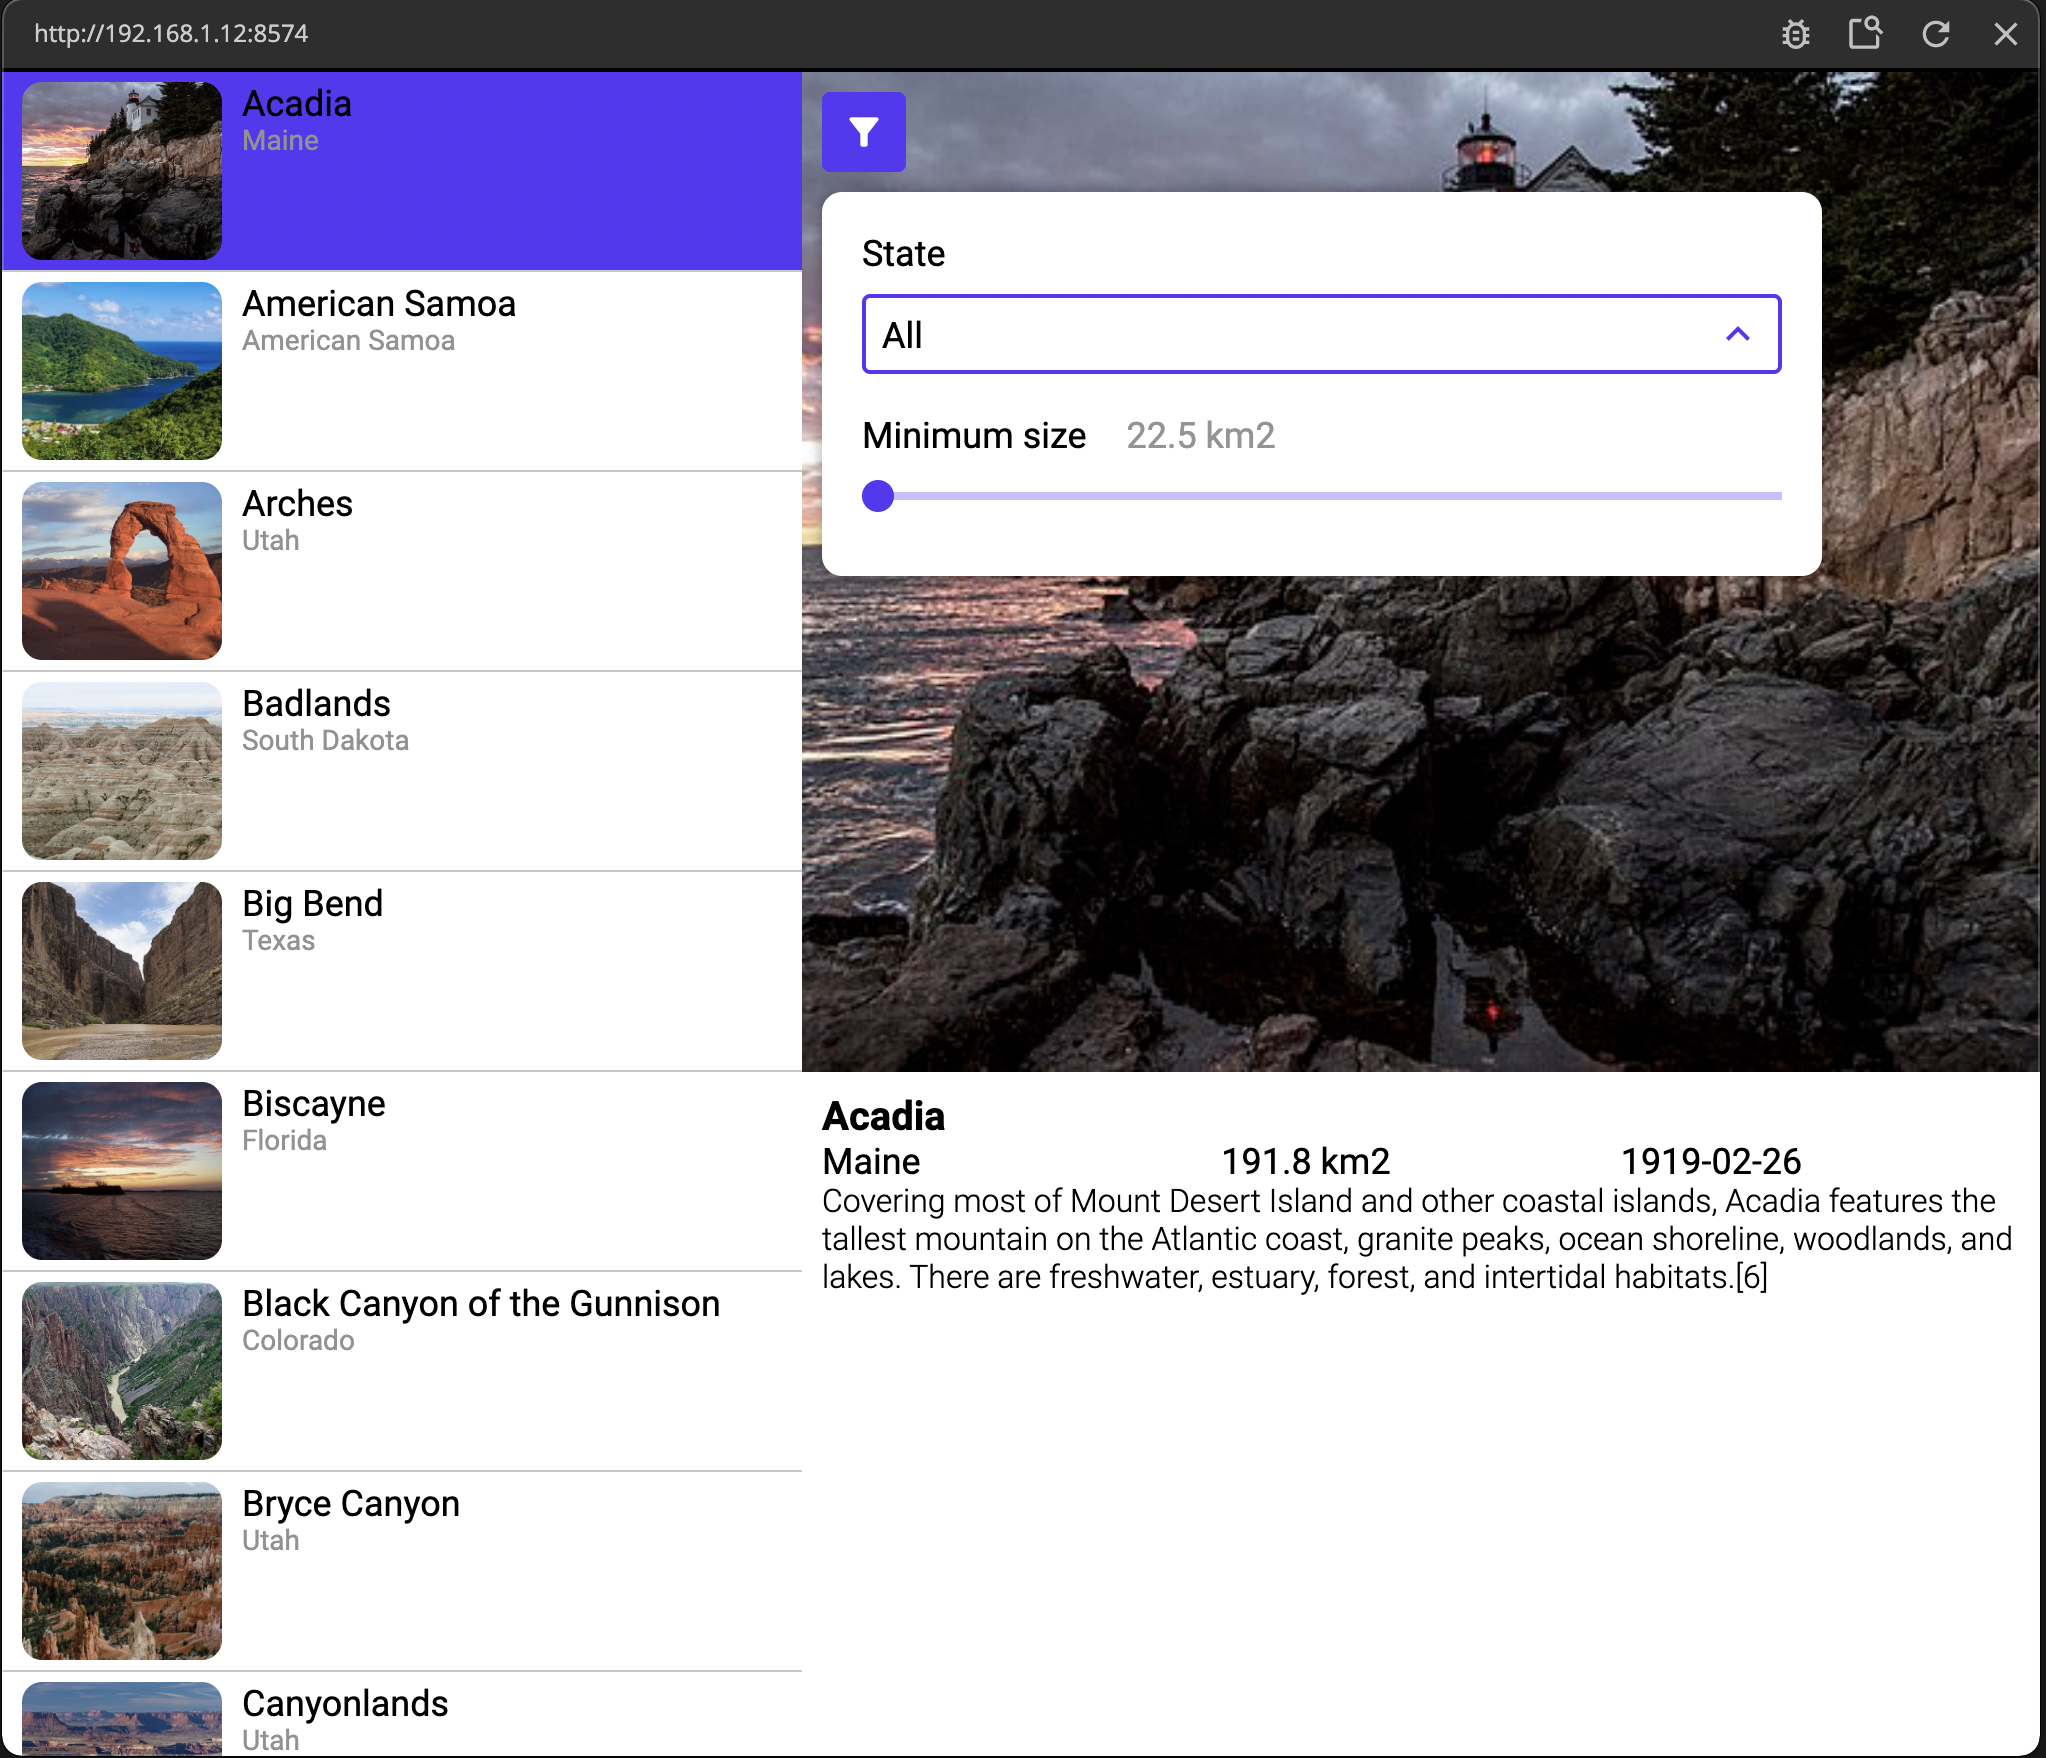2046x1758 pixels.
Task: Click the Acadia description paragraph
Action: [1417, 1239]
